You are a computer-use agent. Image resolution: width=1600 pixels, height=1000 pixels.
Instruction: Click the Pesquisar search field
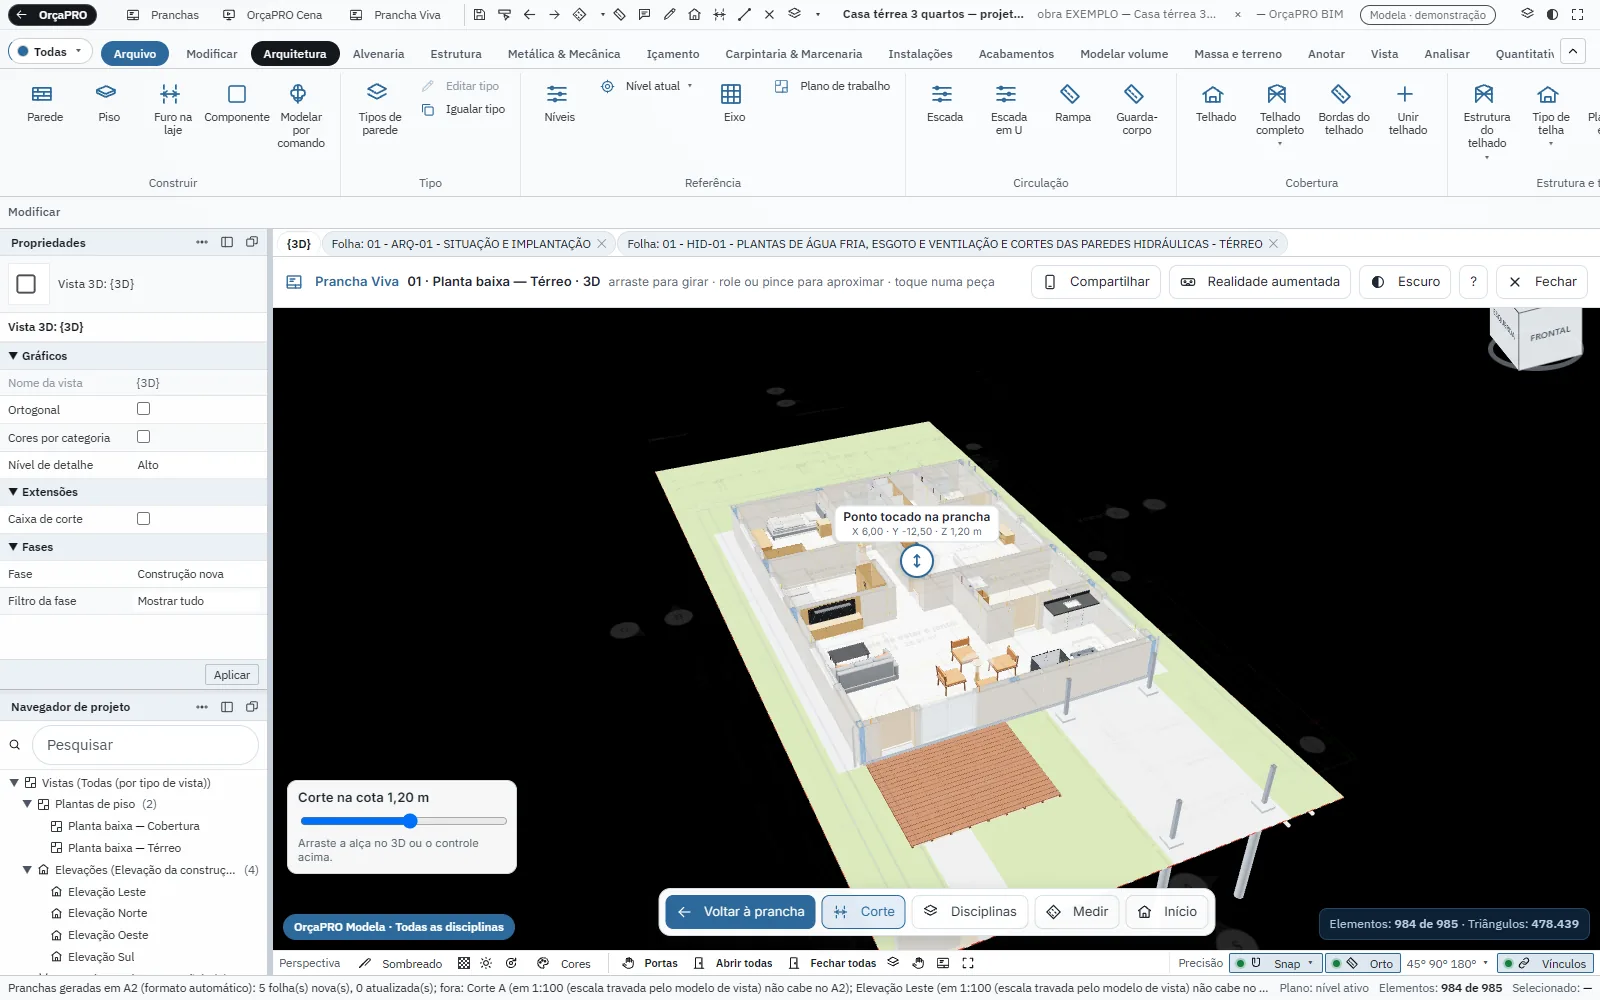click(x=146, y=745)
